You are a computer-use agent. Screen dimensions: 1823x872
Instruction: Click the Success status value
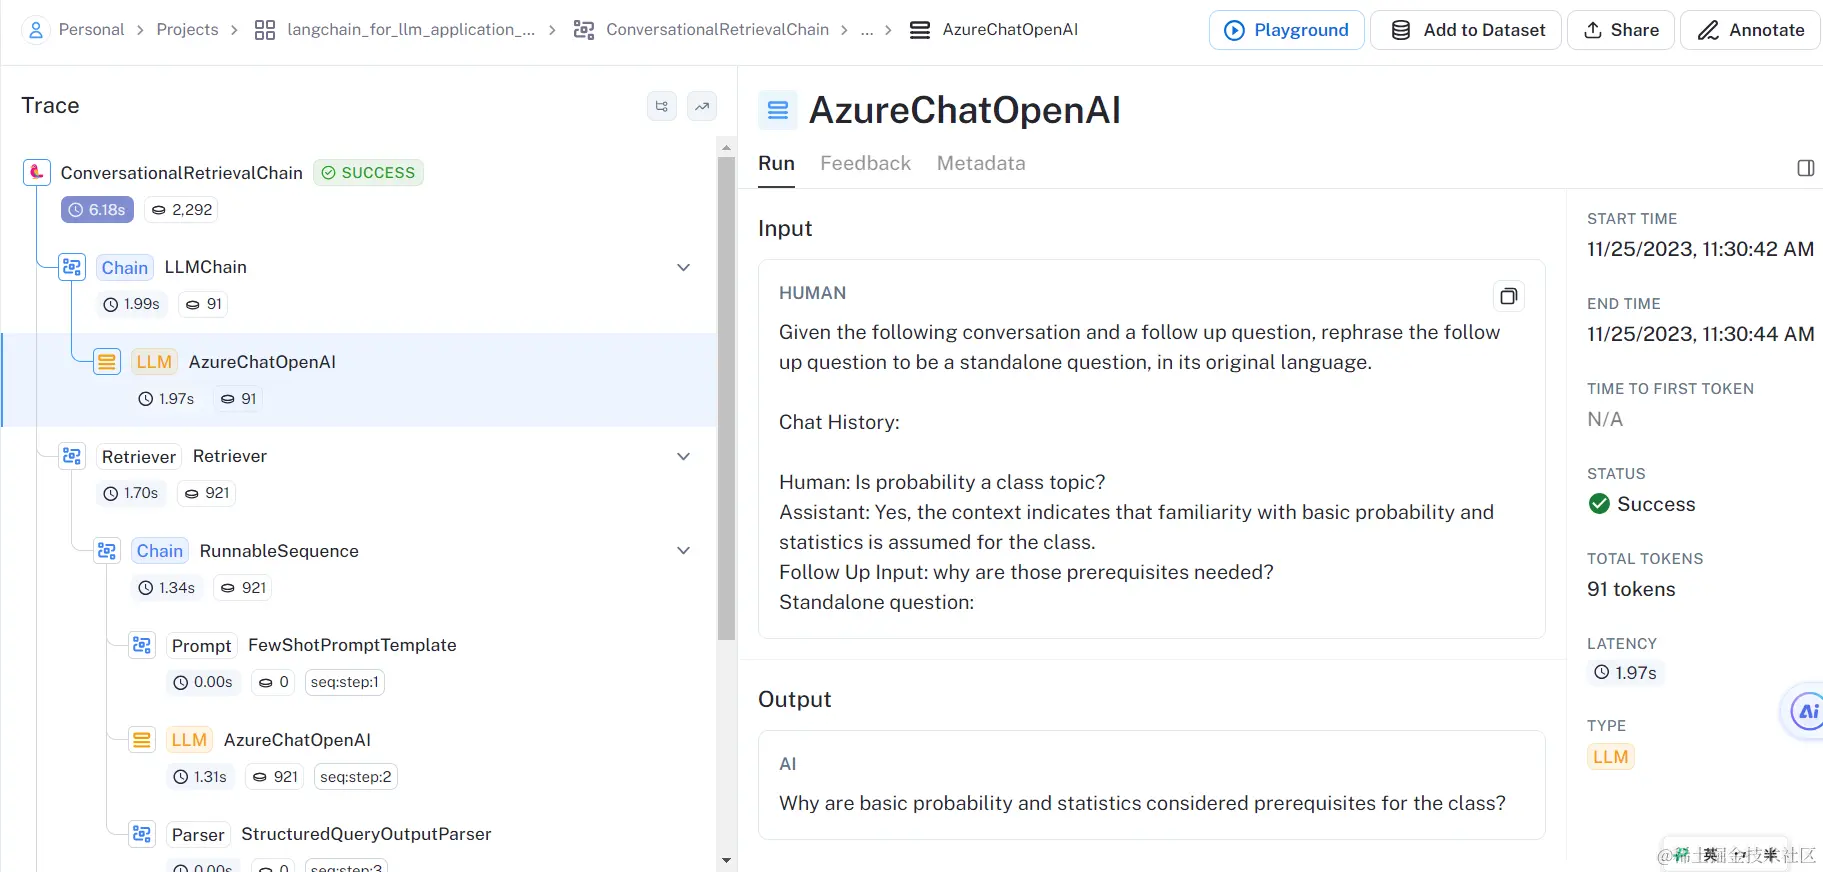click(x=1641, y=504)
